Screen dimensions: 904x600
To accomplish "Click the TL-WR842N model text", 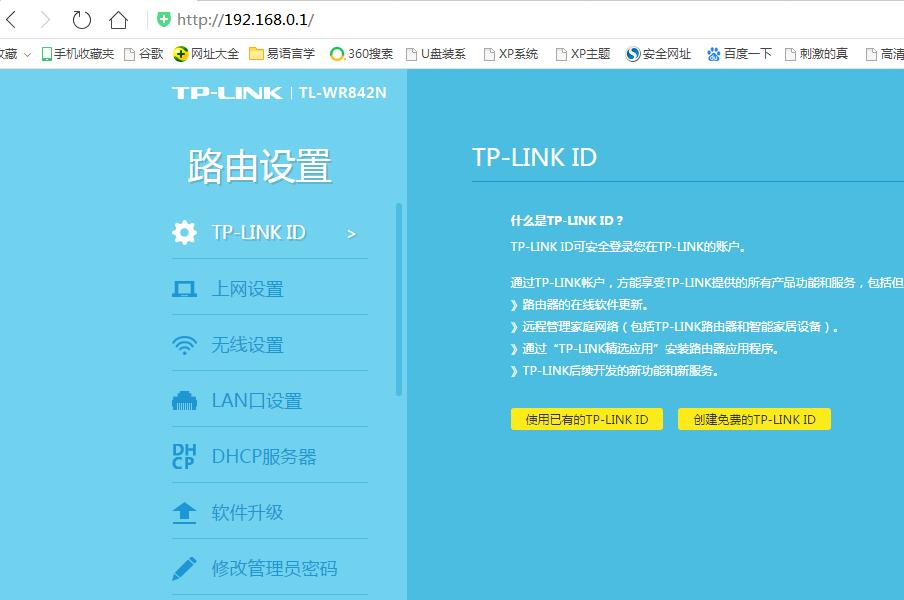I will [x=342, y=93].
